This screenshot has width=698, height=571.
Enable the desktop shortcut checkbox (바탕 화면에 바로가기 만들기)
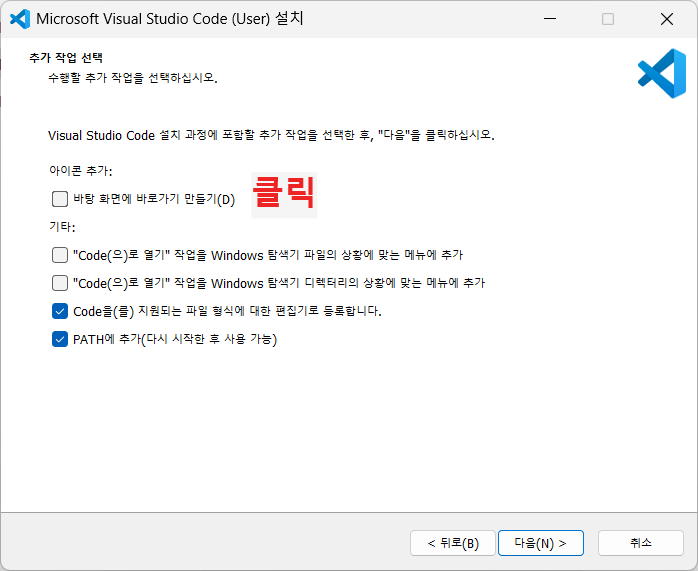pos(60,199)
